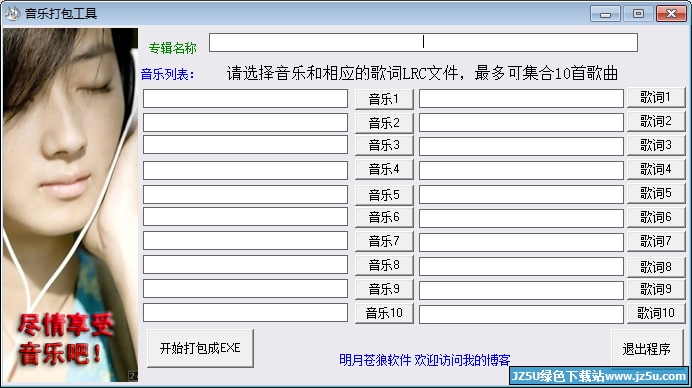692x388 pixels.
Task: Minimize the 音乐打包工具 window
Action: pyautogui.click(x=605, y=14)
